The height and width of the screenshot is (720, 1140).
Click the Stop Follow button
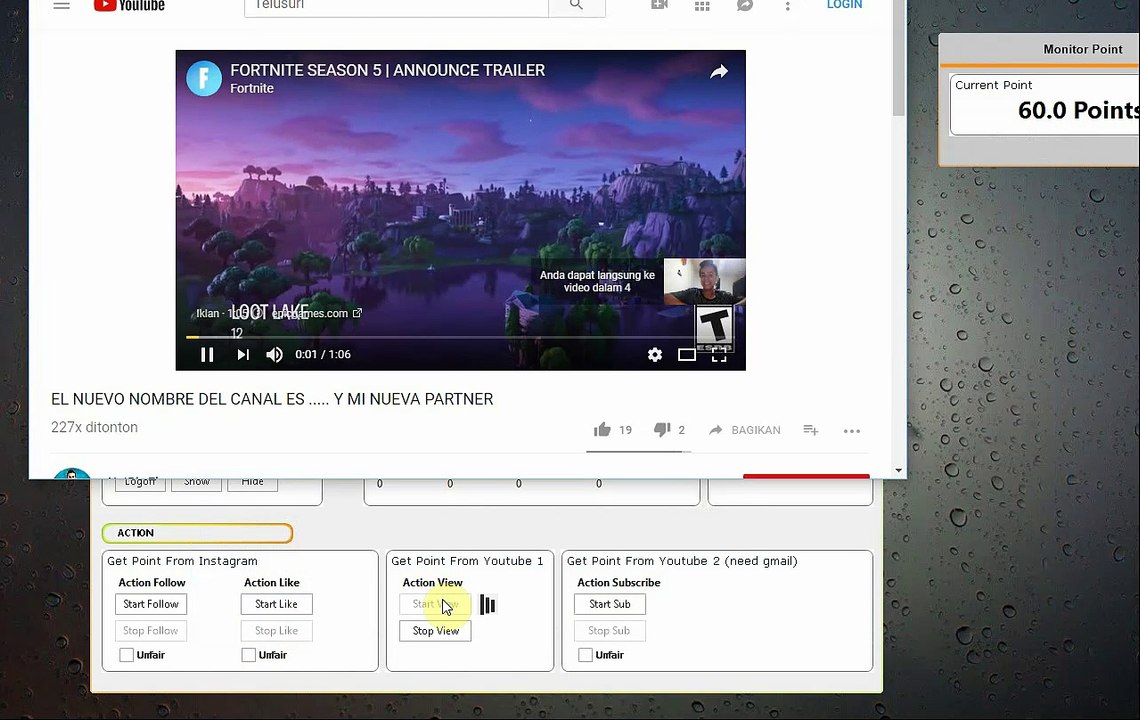[x=150, y=631]
